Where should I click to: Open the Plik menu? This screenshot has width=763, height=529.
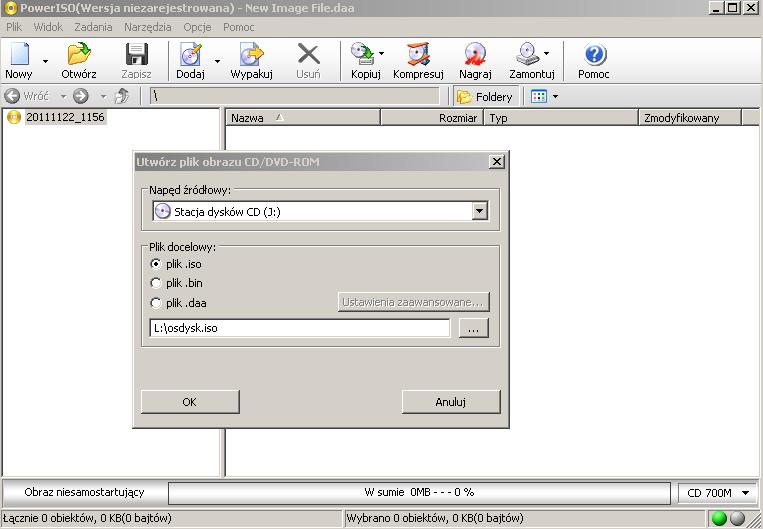[14, 27]
